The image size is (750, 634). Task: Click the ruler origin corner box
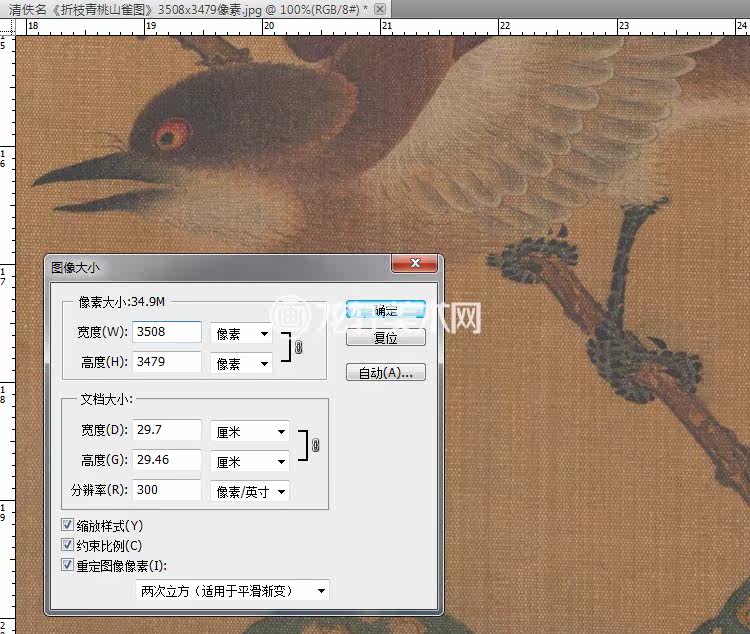(8, 27)
